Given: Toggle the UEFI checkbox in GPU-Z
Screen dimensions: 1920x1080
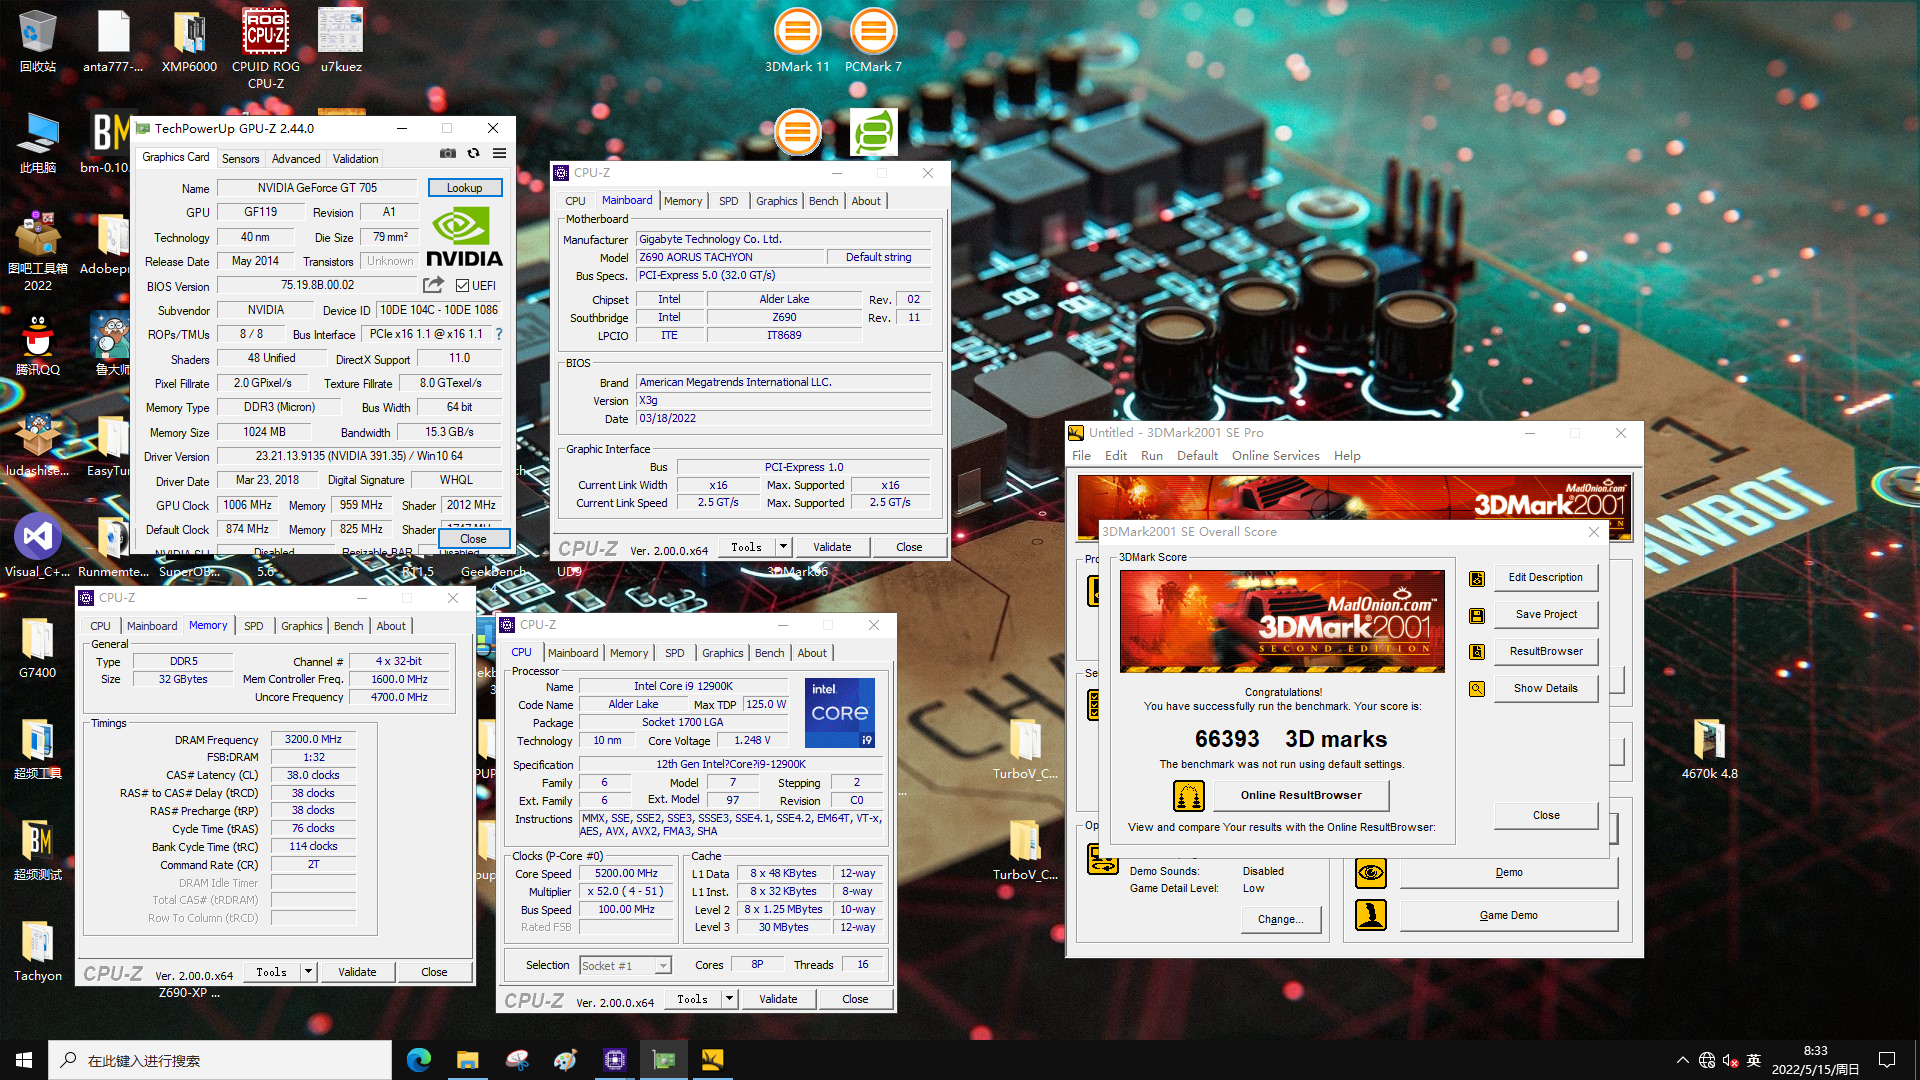Looking at the screenshot, I should coord(463,286).
